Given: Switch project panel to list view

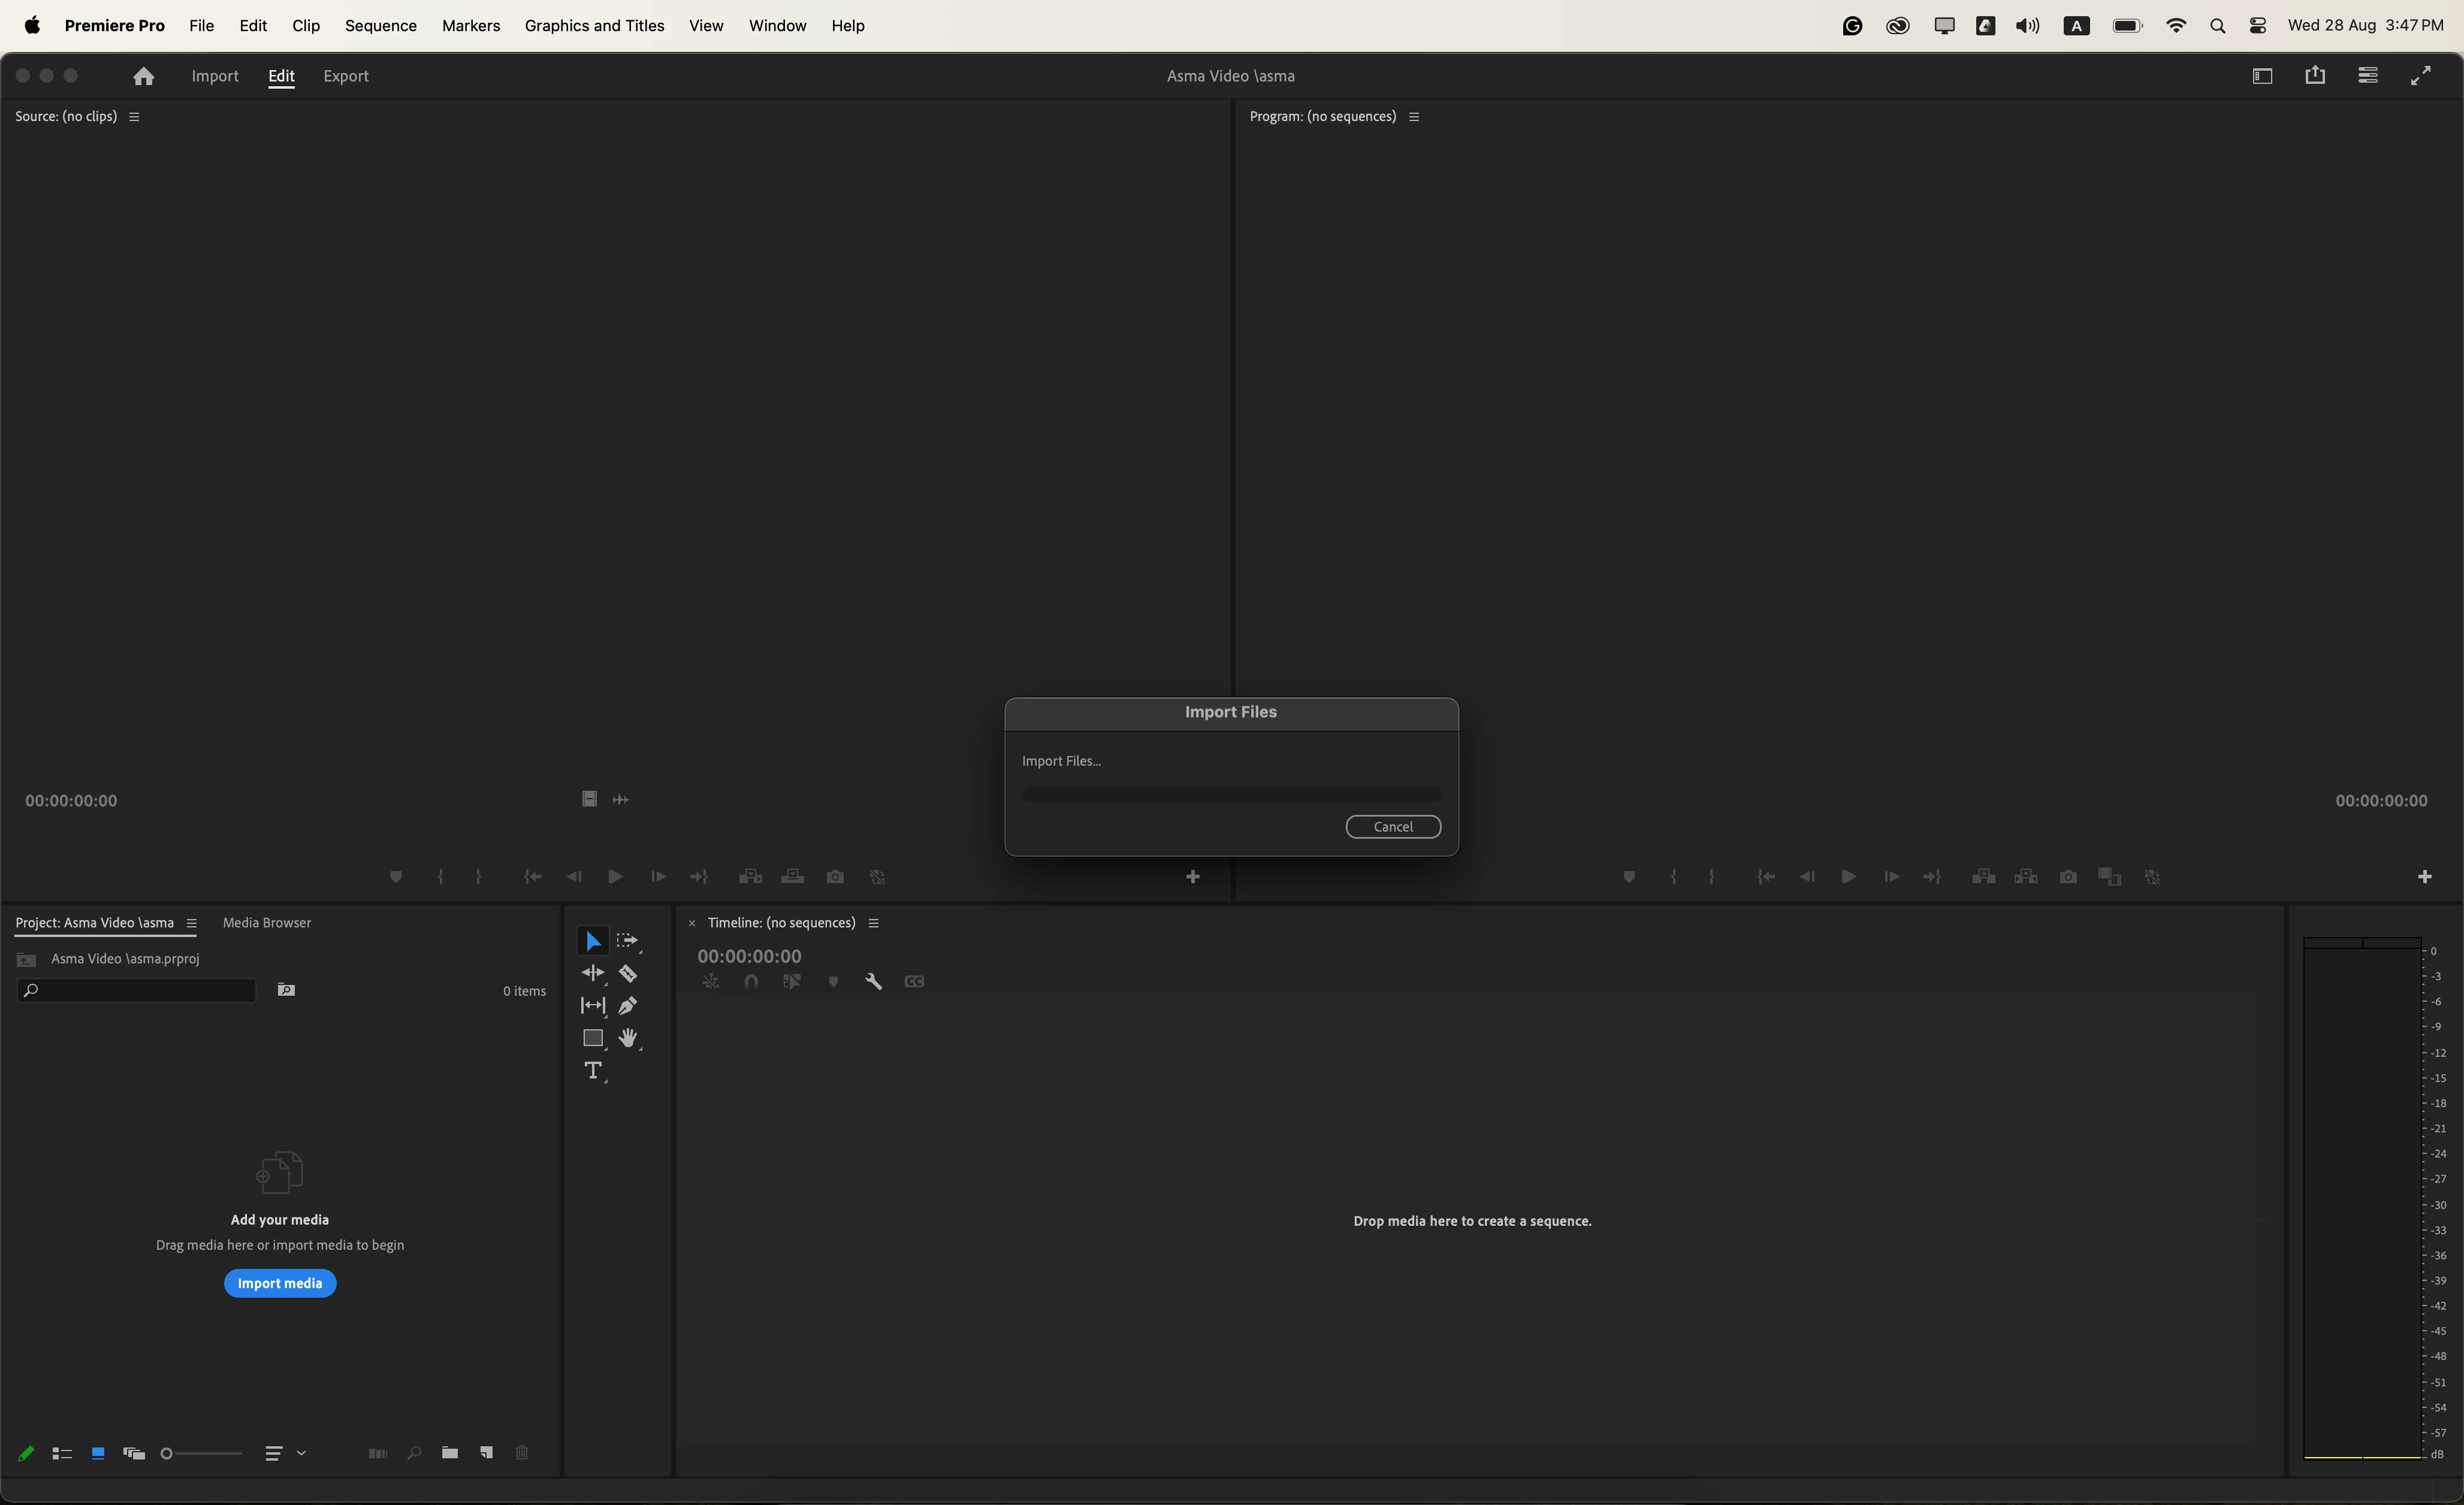Looking at the screenshot, I should tap(62, 1454).
